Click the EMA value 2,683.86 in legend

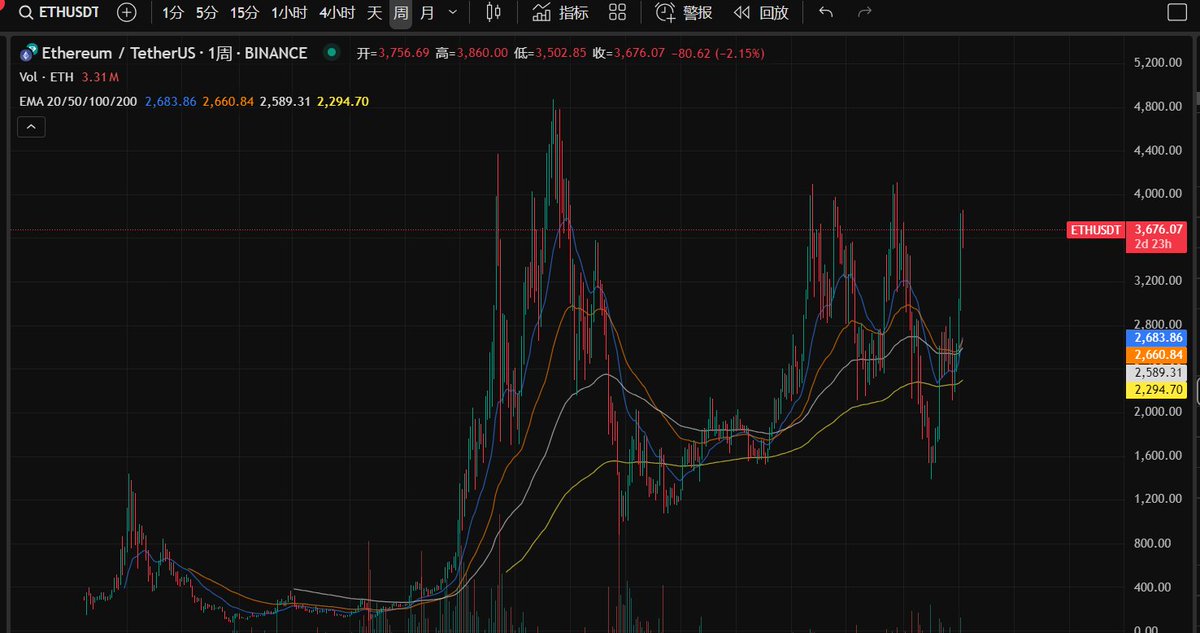pyautogui.click(x=171, y=102)
